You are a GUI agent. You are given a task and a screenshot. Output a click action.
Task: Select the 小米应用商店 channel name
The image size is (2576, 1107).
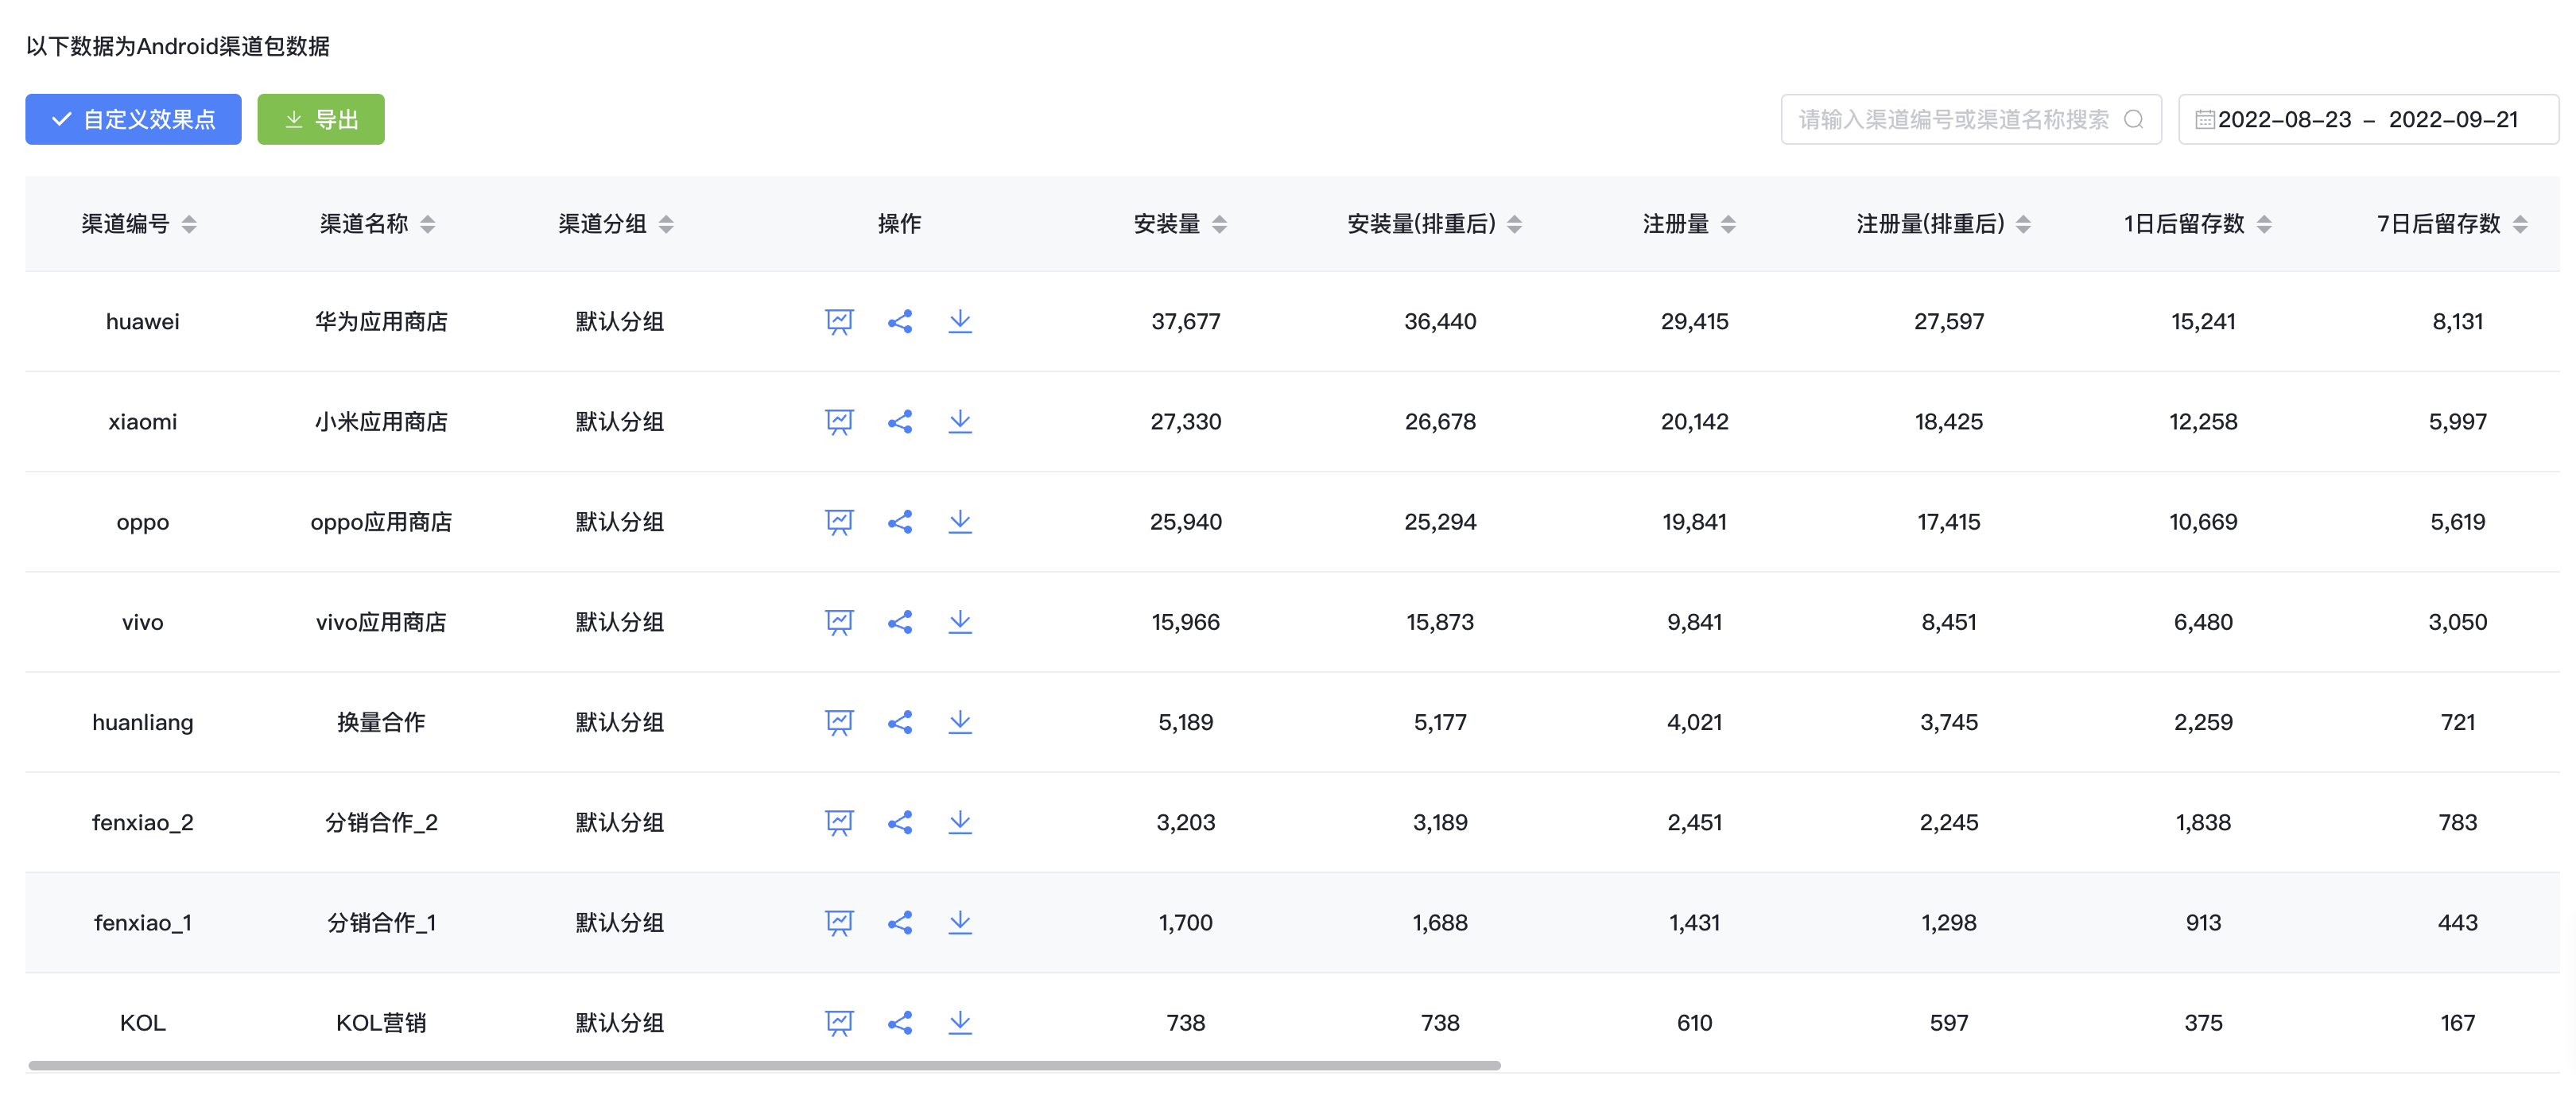381,421
